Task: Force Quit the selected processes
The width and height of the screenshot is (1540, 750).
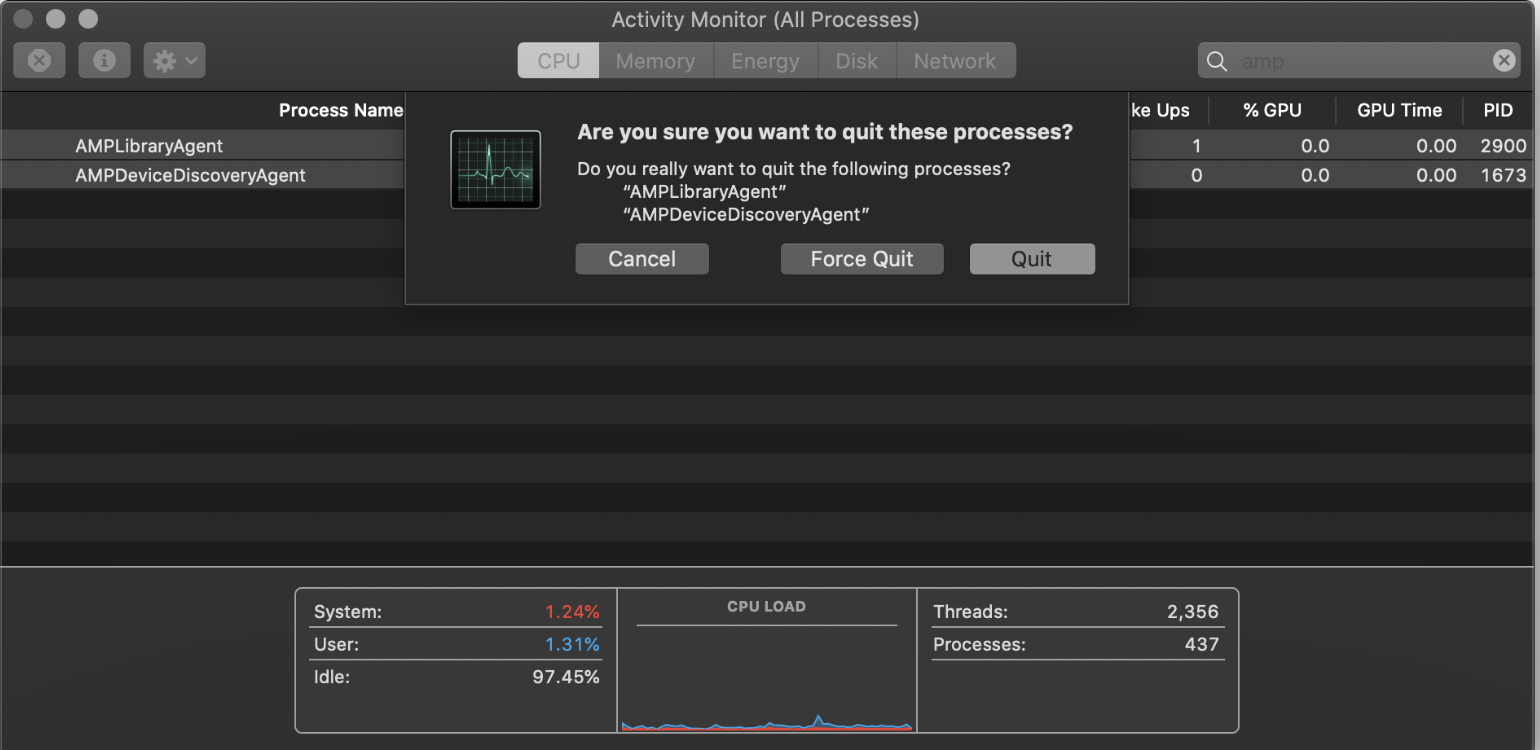Action: (861, 258)
